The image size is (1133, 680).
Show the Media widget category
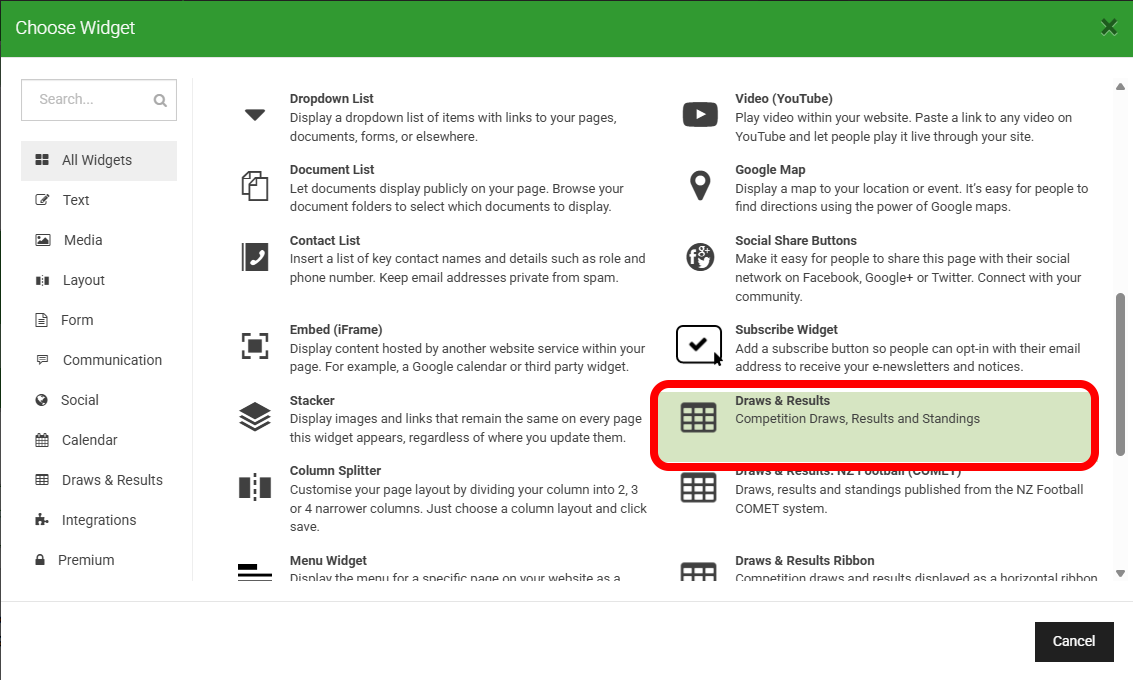tap(83, 240)
